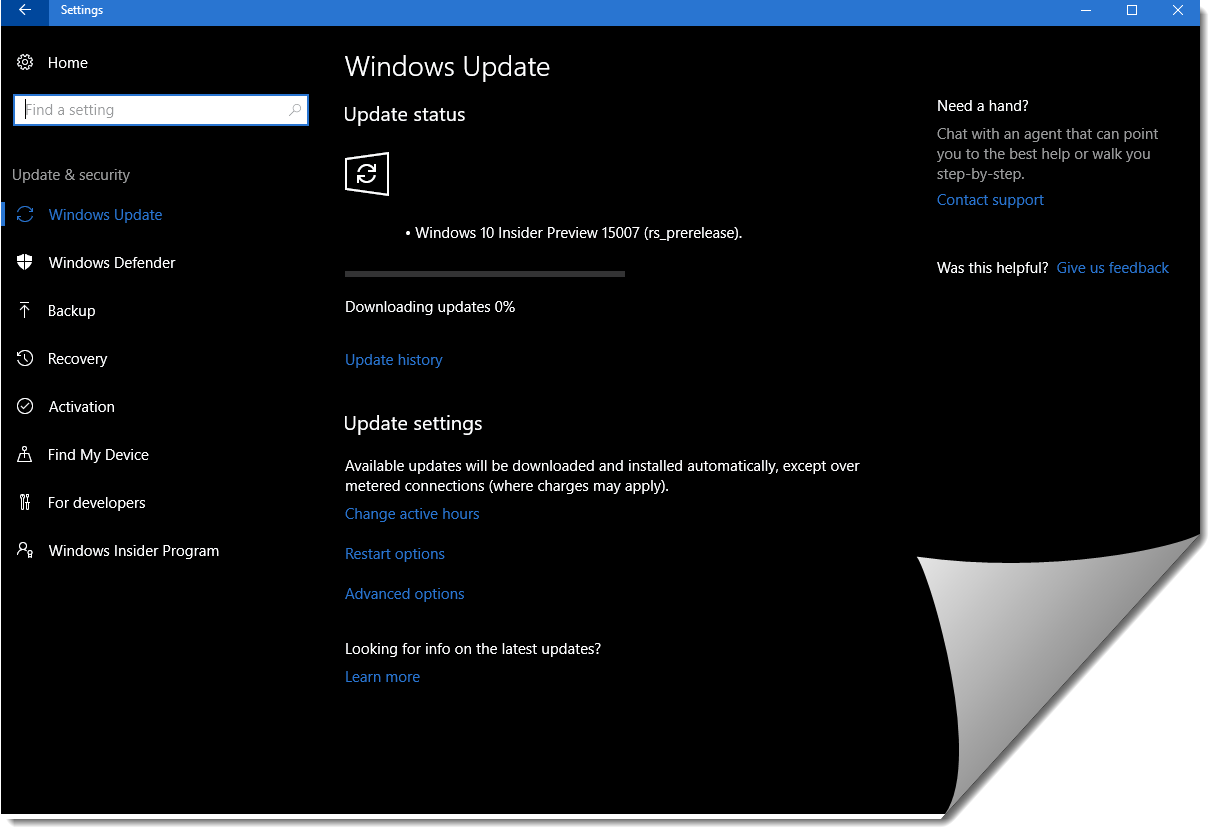This screenshot has height=834, width=1215.
Task: Open the Recovery section
Action: click(78, 359)
